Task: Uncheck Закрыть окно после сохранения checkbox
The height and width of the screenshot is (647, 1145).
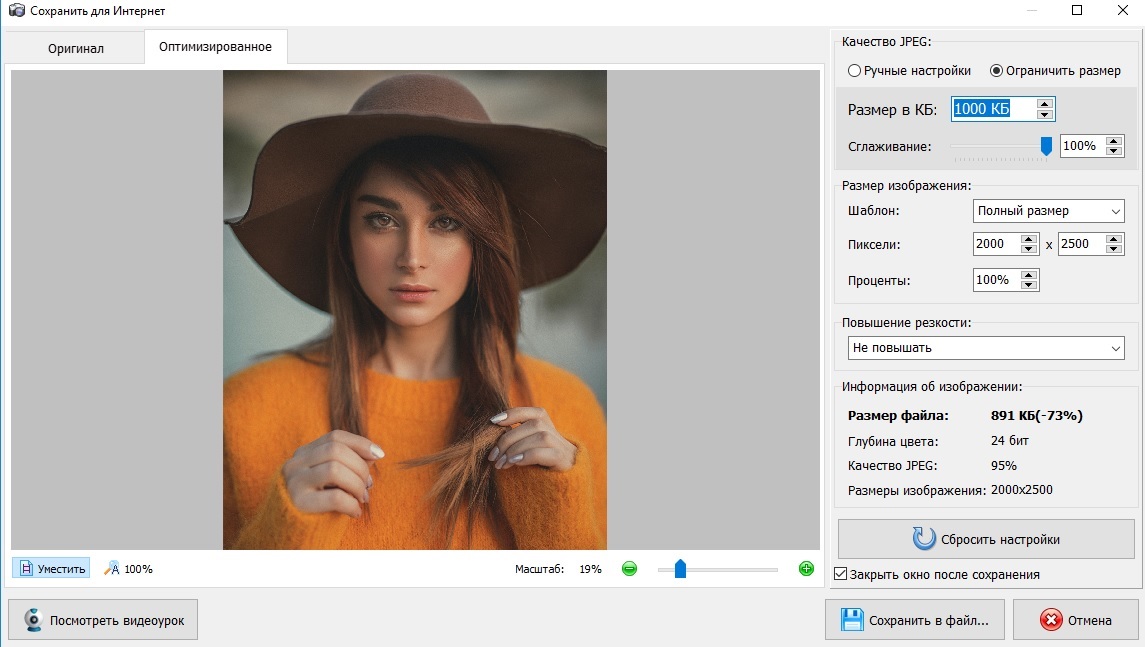Action: coord(840,575)
